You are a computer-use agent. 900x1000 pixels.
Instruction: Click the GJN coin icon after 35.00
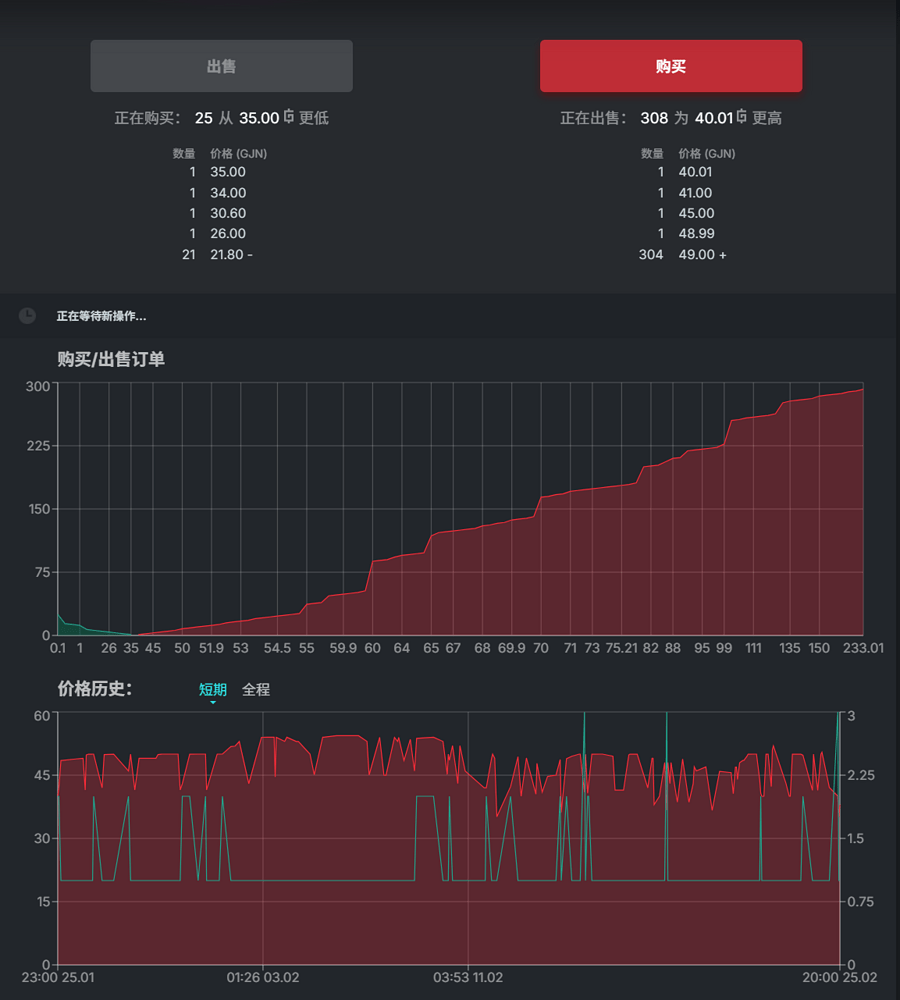click(289, 117)
